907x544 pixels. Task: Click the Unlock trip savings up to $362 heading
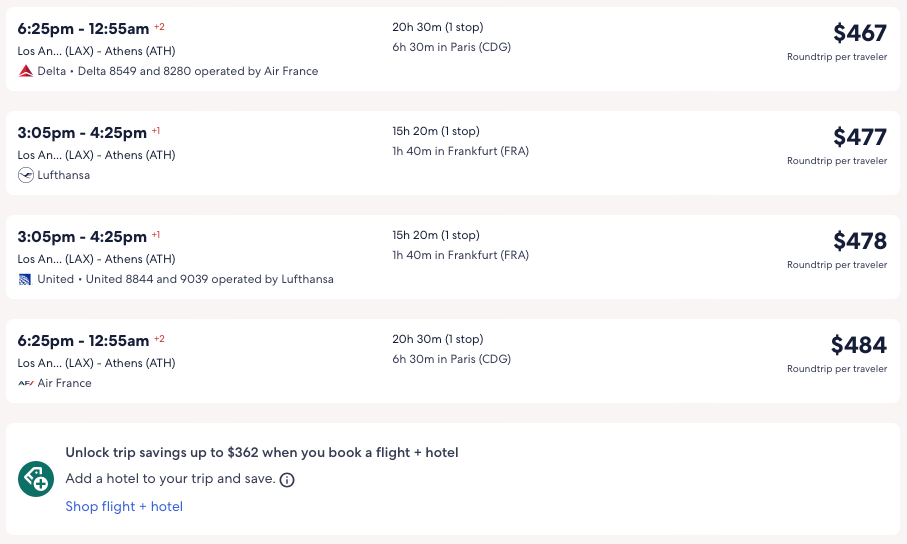click(x=262, y=453)
